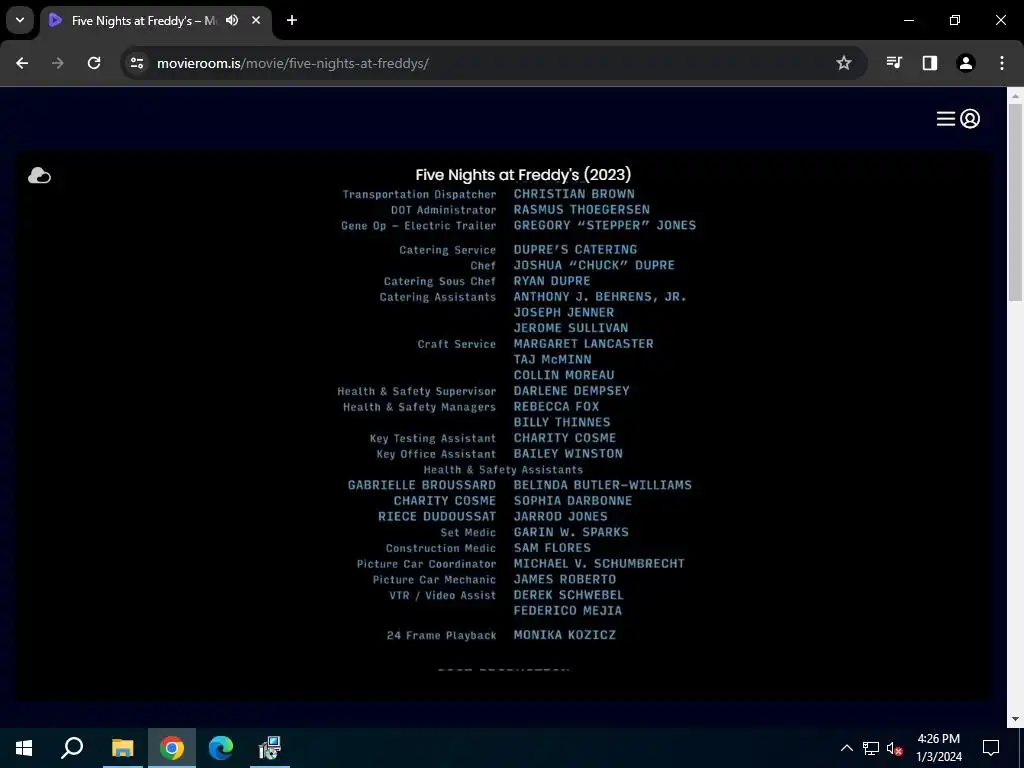Click the cloud icon on the player
Image resolution: width=1024 pixels, height=768 pixels.
39,176
